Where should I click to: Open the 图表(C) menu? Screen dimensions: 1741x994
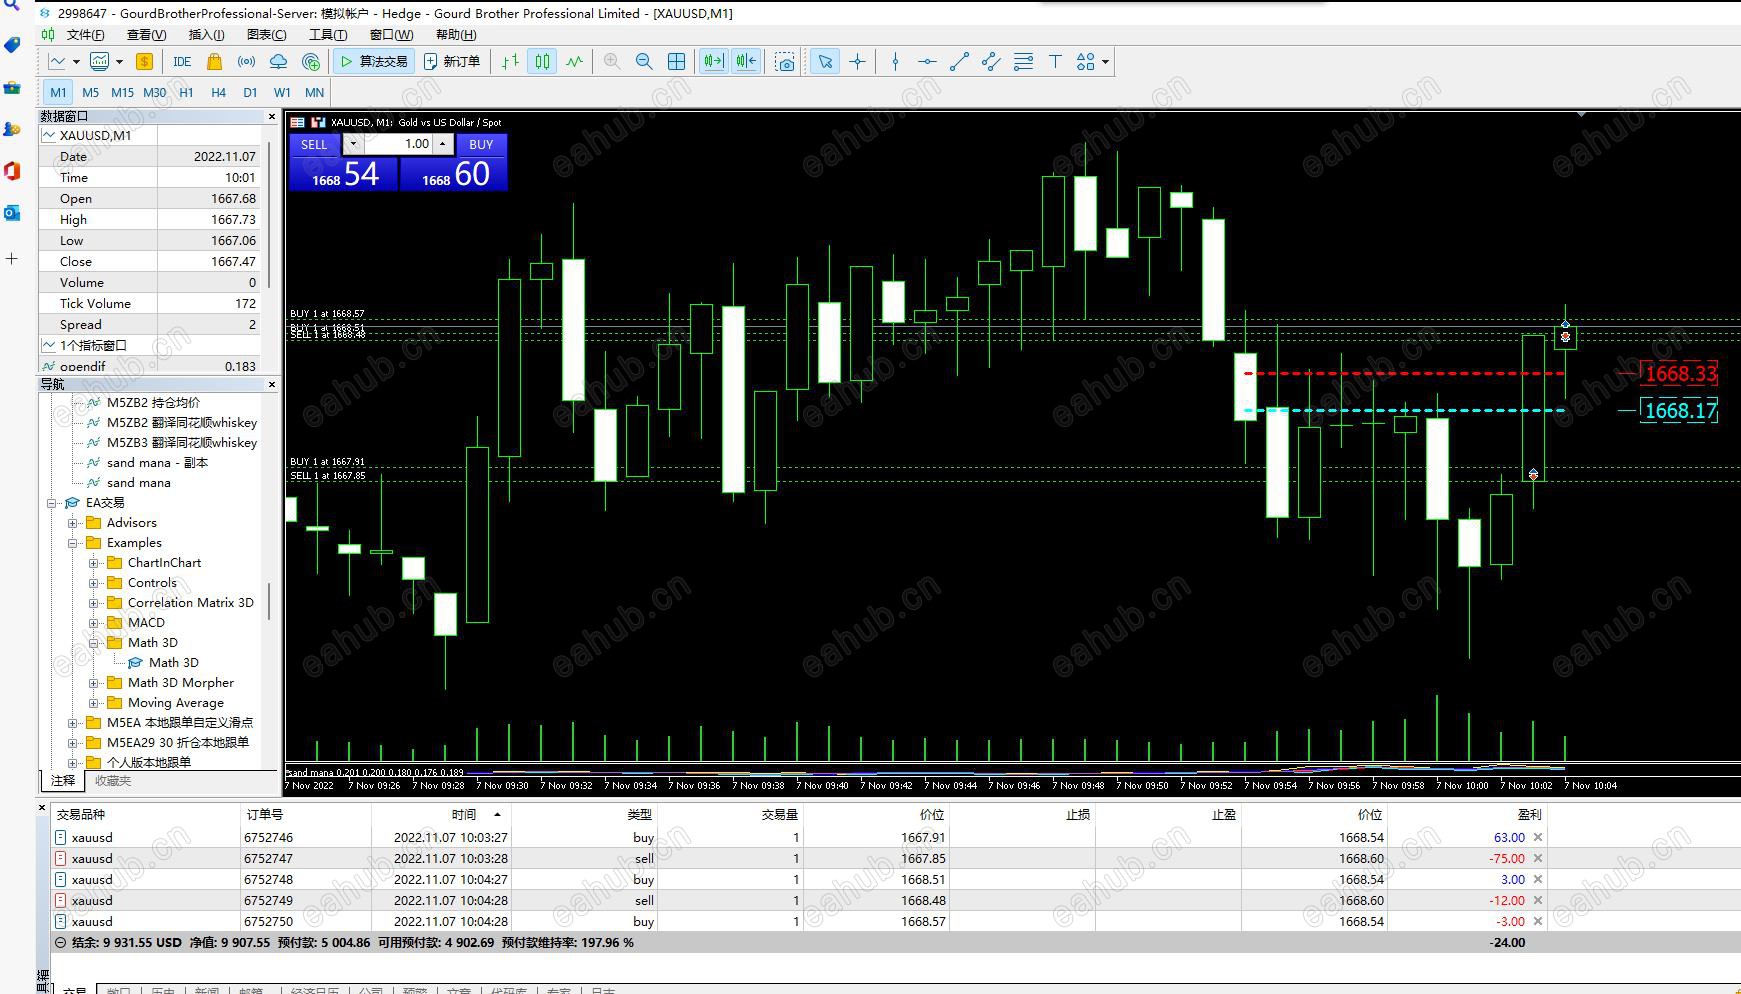tap(266, 35)
